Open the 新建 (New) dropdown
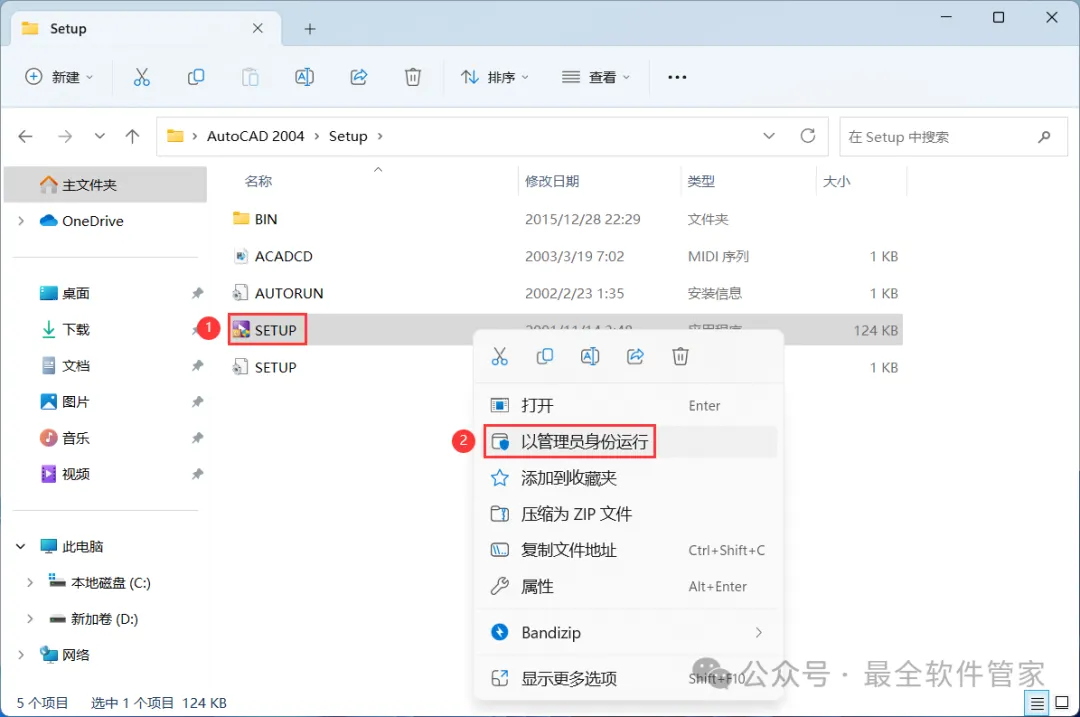The height and width of the screenshot is (717, 1080). point(59,77)
